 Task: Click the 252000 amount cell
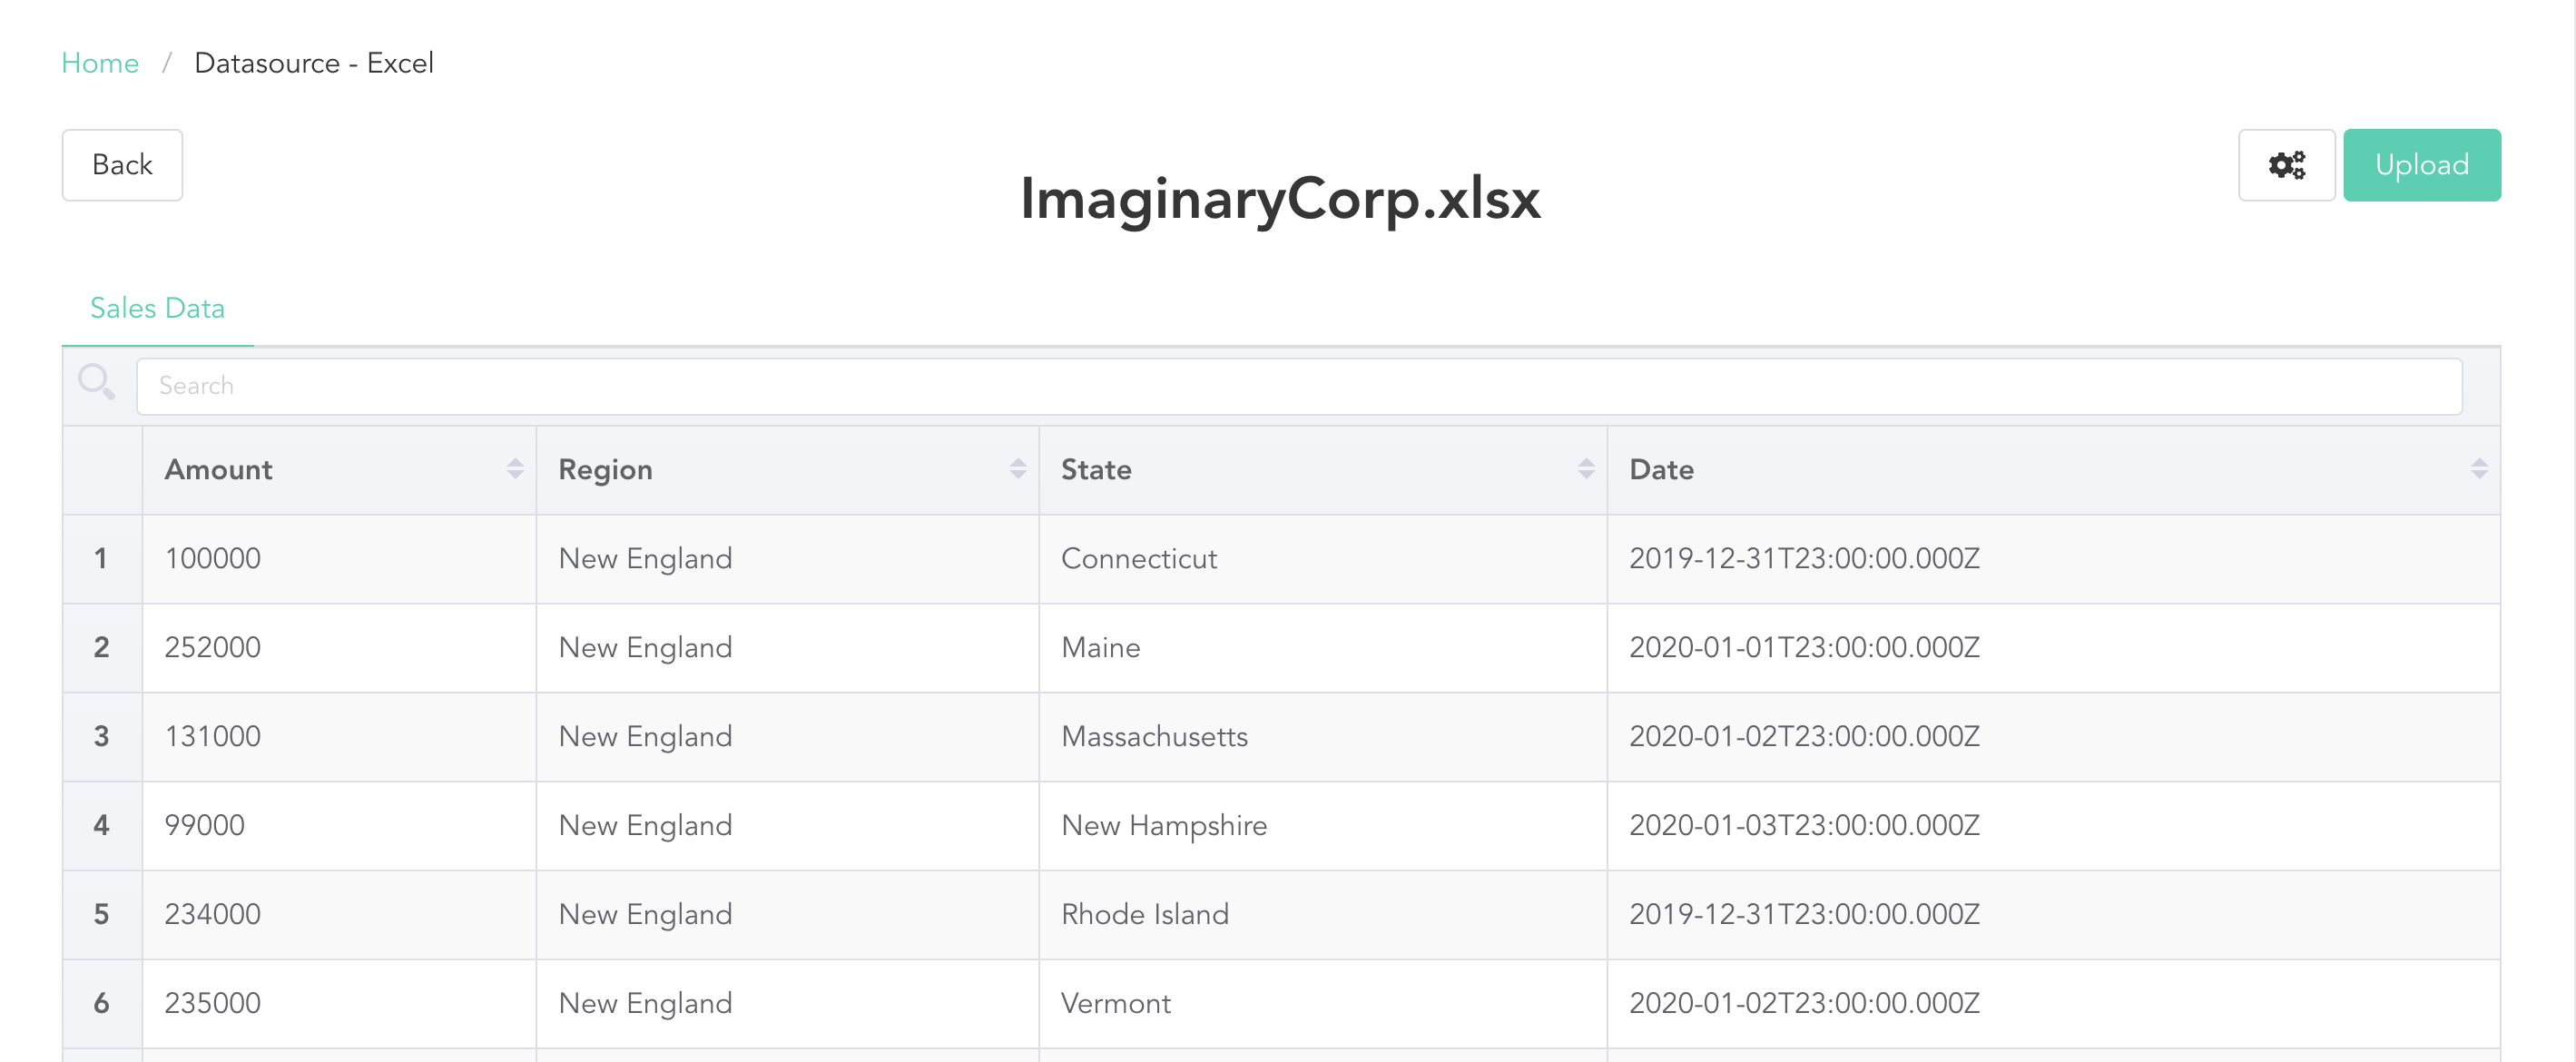213,648
